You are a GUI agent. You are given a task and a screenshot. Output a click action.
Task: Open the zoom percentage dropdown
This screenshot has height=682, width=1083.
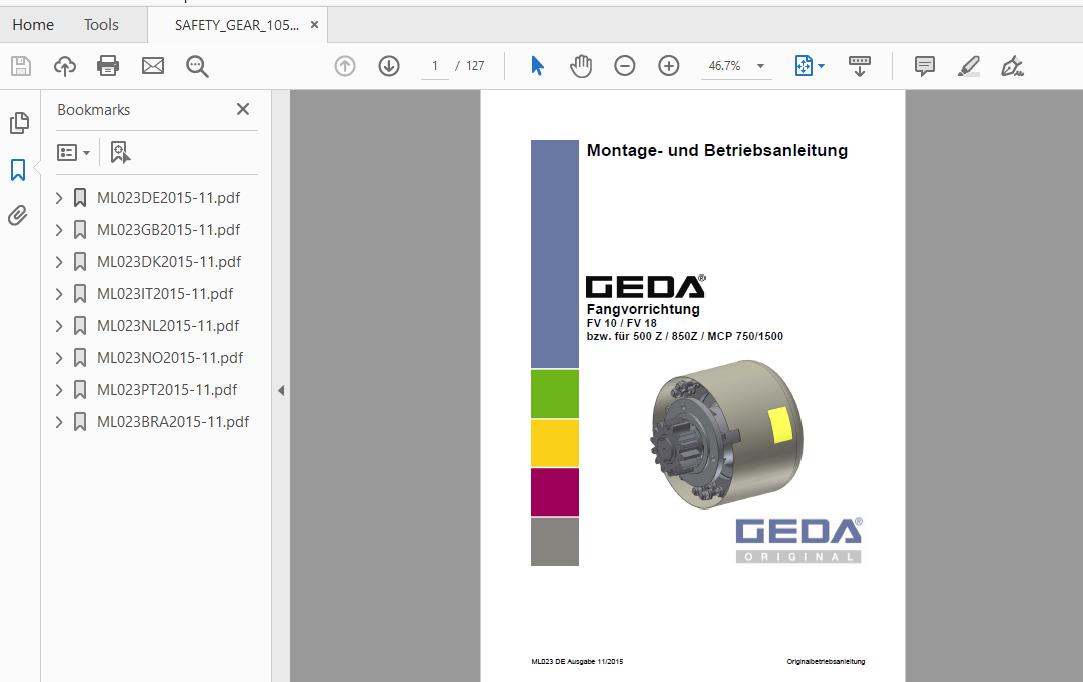(x=760, y=66)
